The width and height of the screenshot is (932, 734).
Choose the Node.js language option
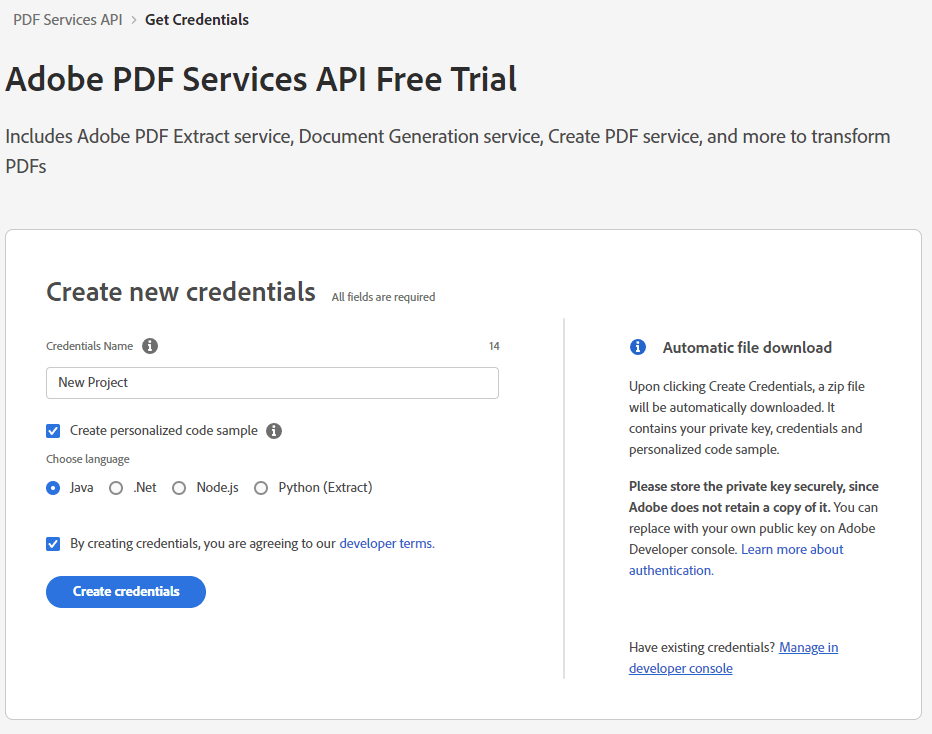coord(179,488)
